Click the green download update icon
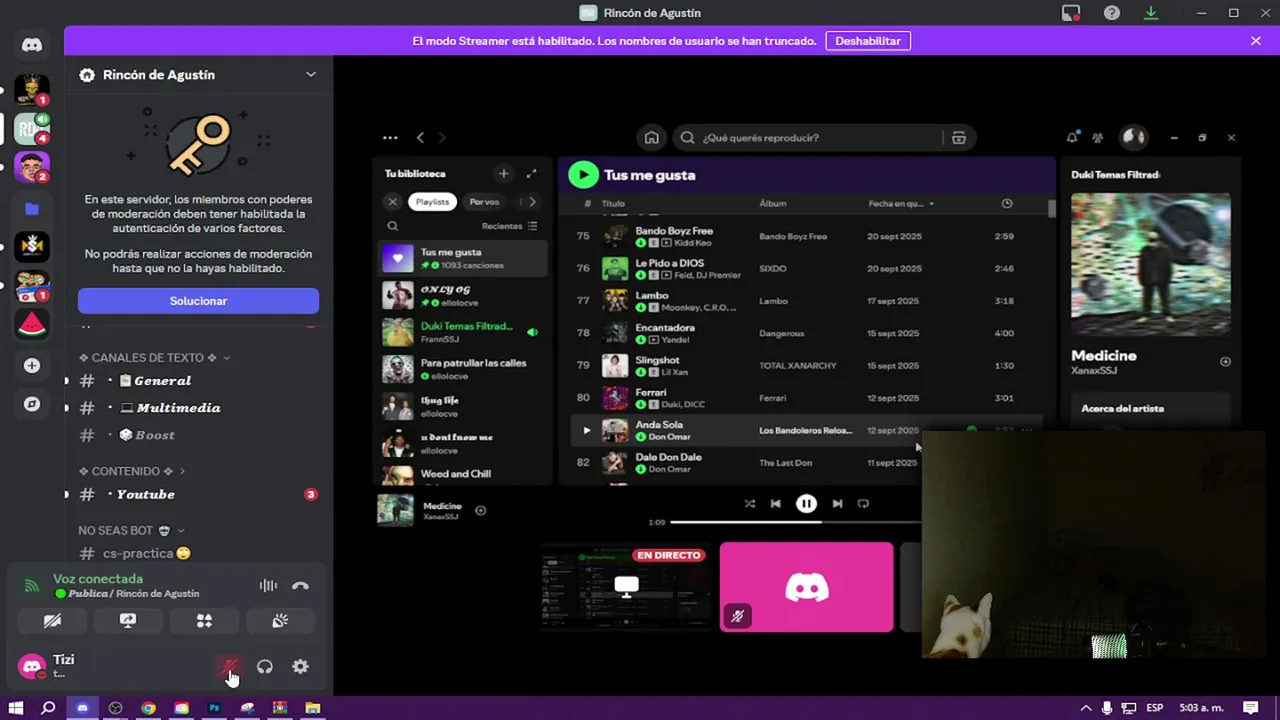This screenshot has width=1280, height=720. click(x=1151, y=13)
